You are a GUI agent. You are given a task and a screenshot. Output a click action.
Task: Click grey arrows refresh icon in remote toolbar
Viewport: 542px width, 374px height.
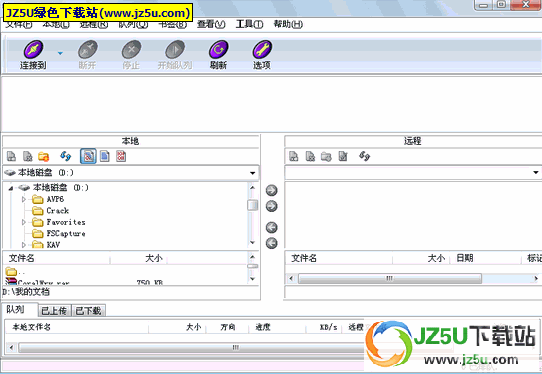coord(364,156)
